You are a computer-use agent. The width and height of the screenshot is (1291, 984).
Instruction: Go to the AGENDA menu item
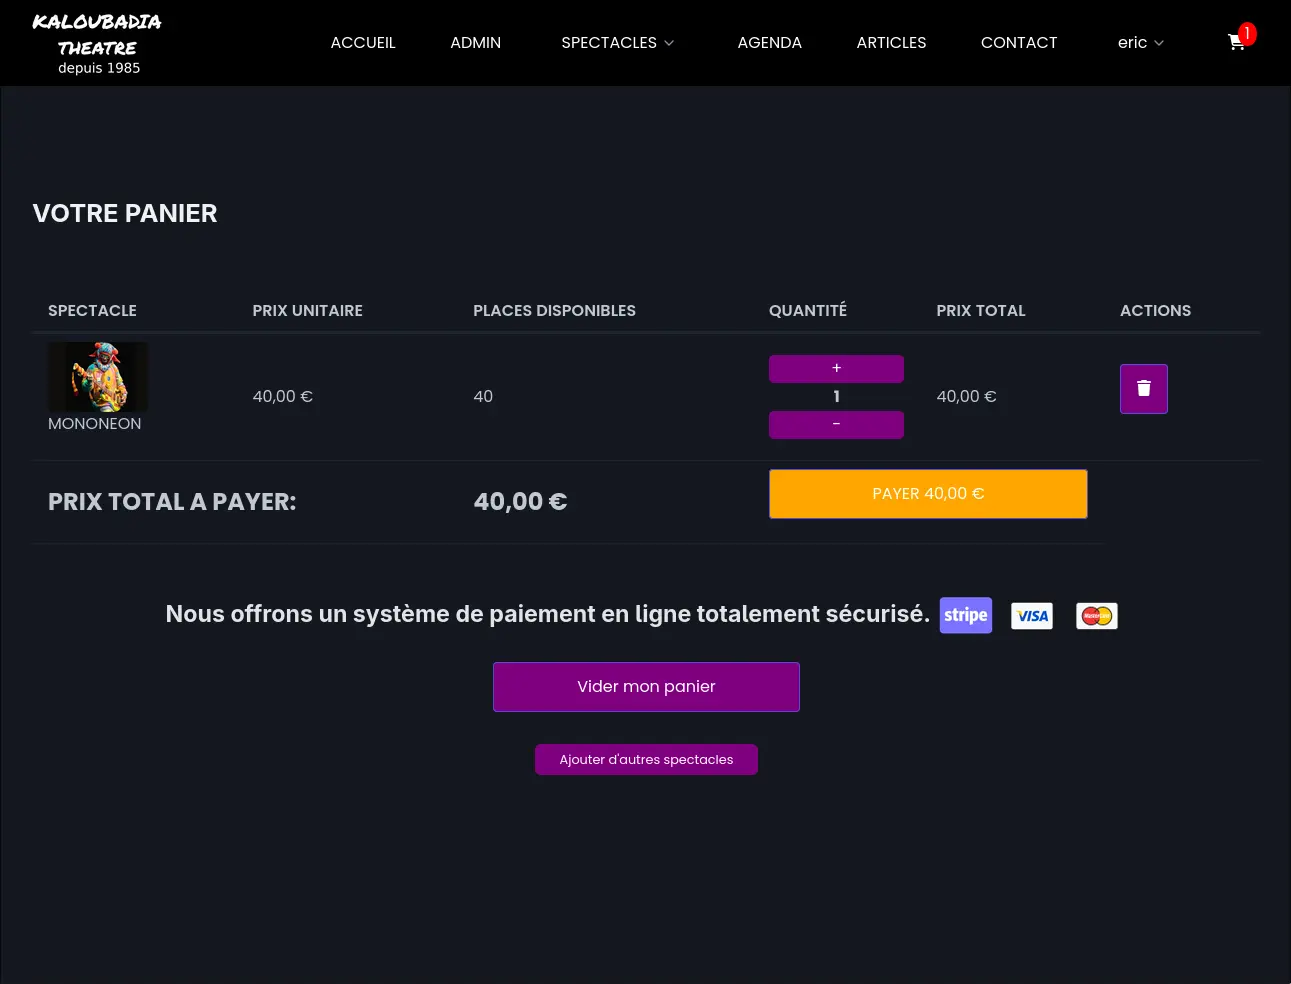(769, 43)
